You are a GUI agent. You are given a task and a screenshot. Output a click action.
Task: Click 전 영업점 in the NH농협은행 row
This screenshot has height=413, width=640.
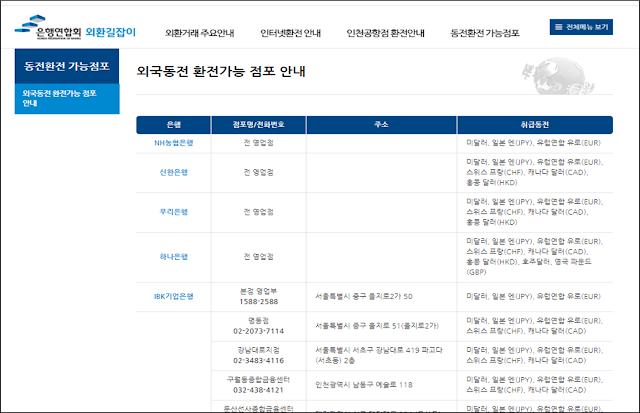tap(258, 143)
